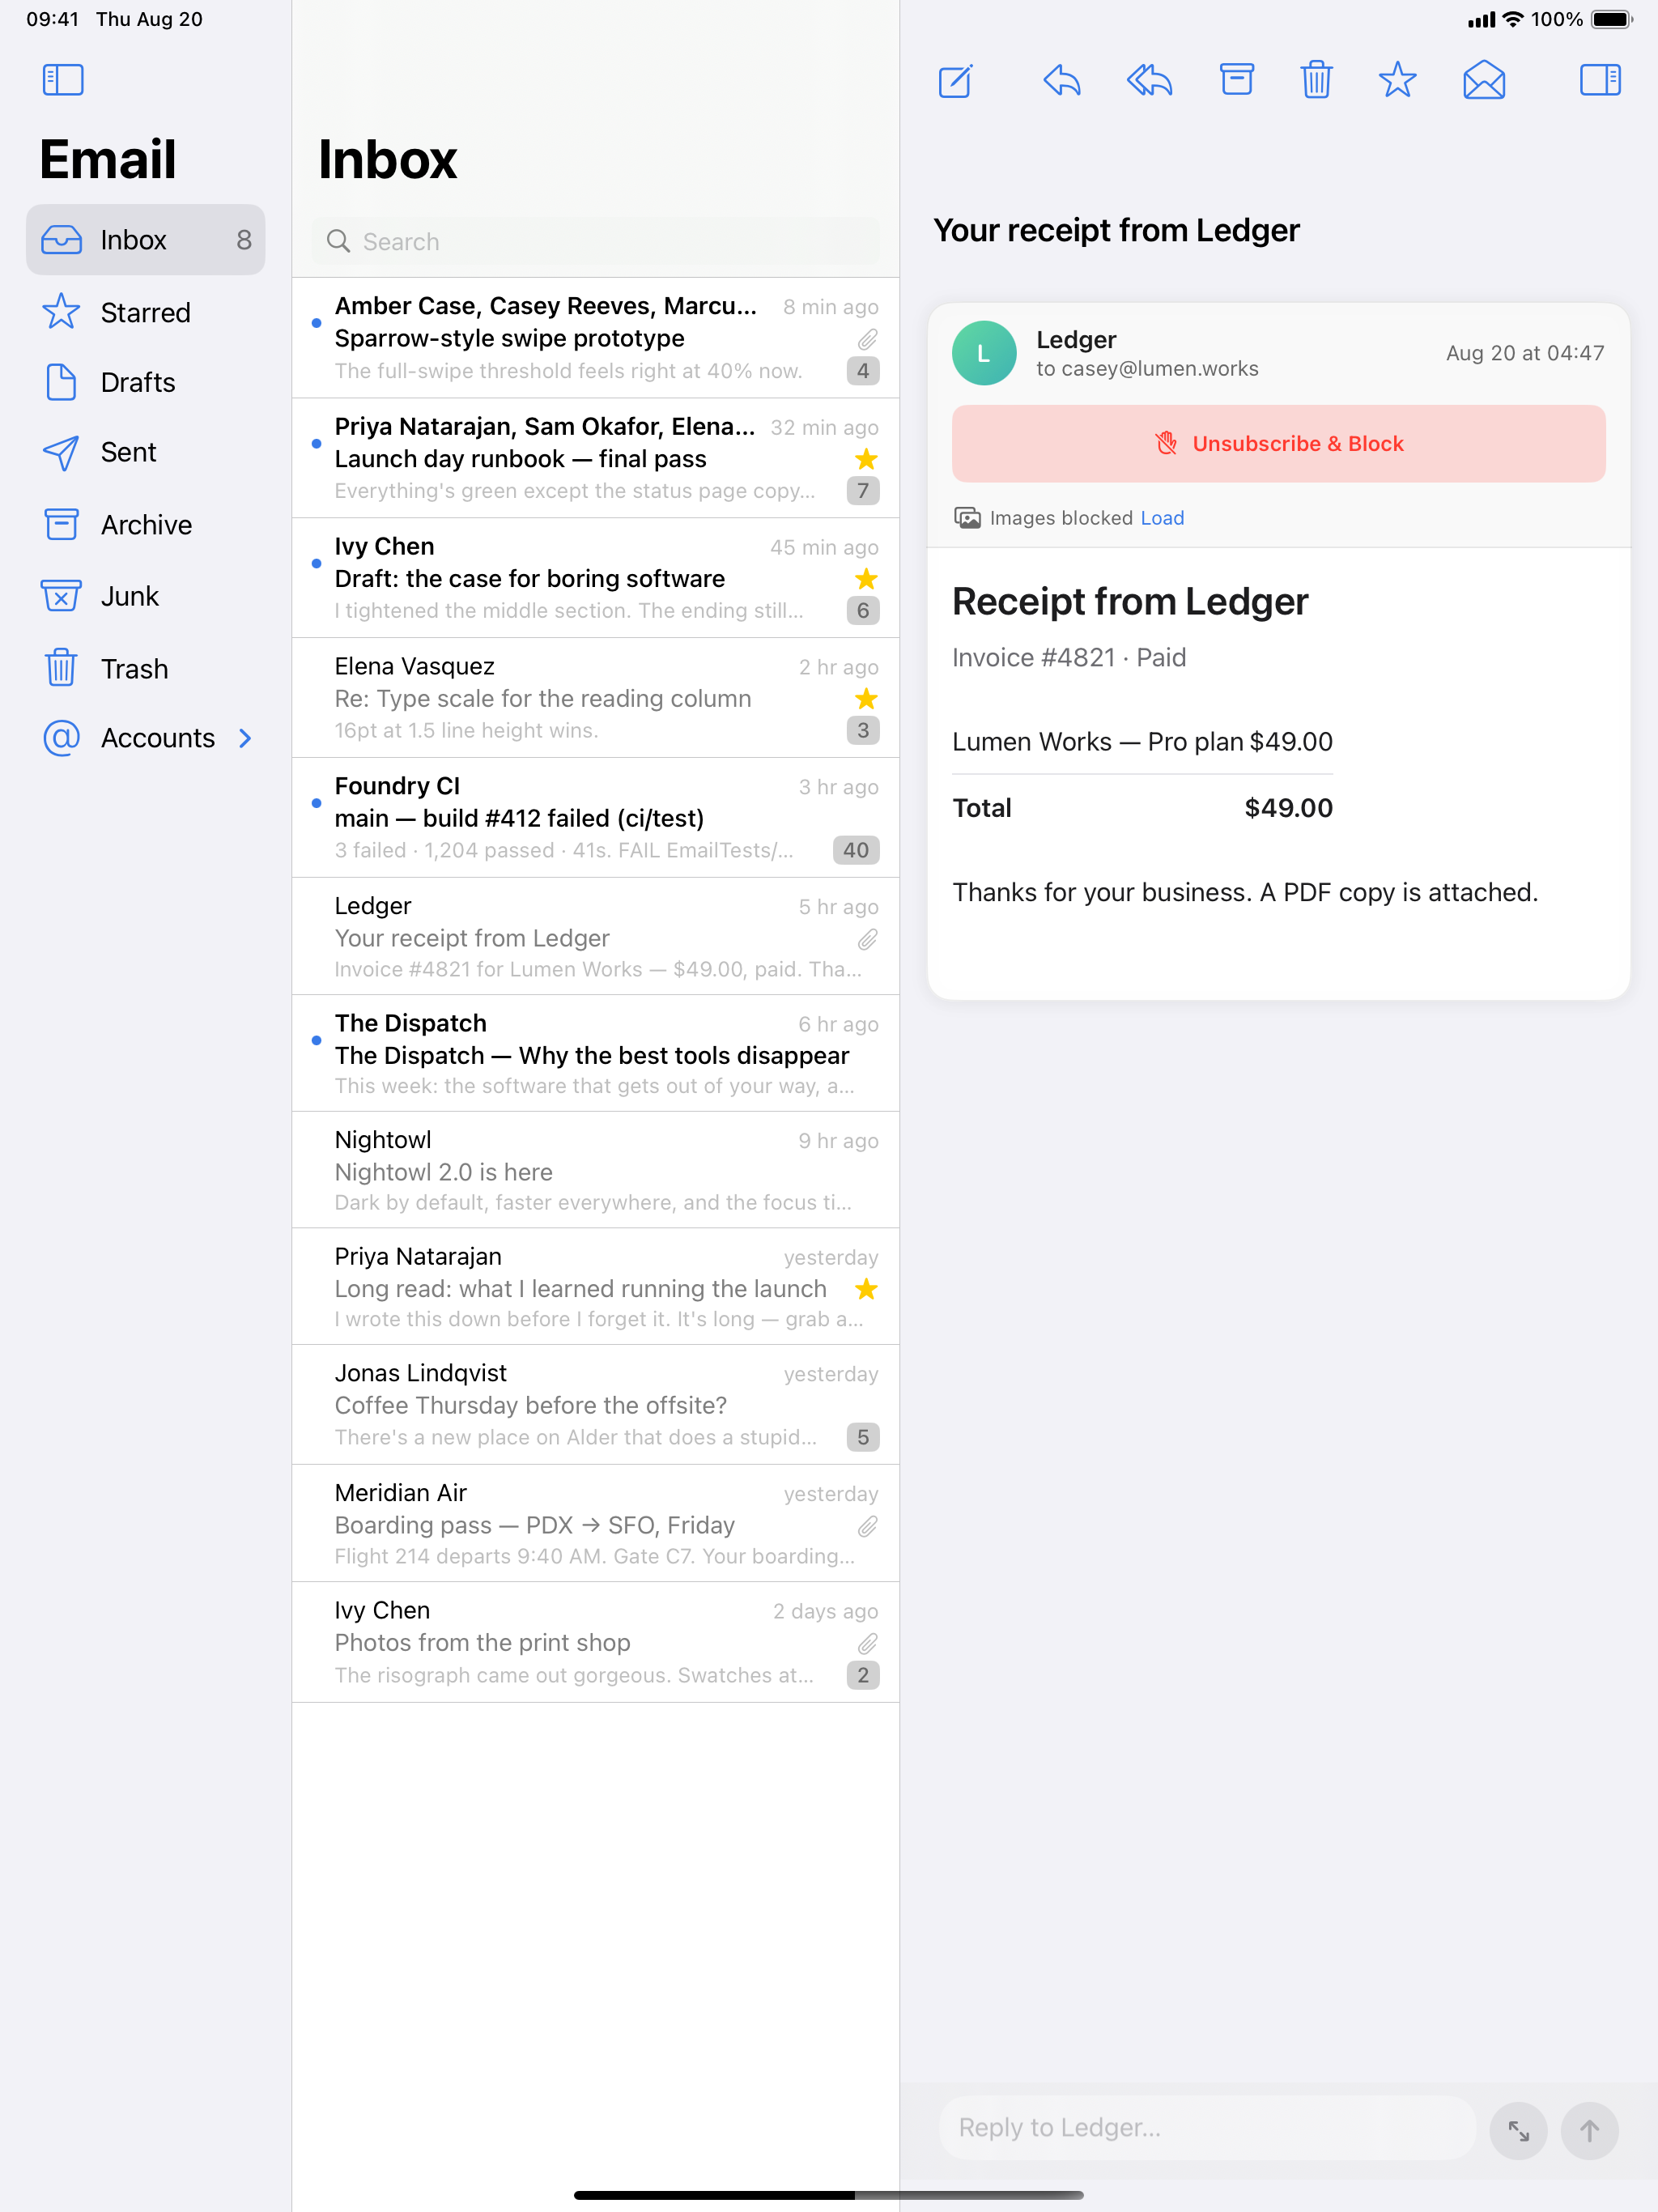The height and width of the screenshot is (2212, 1658).
Task: Select Your receipt from Ledger in list
Action: click(596, 936)
